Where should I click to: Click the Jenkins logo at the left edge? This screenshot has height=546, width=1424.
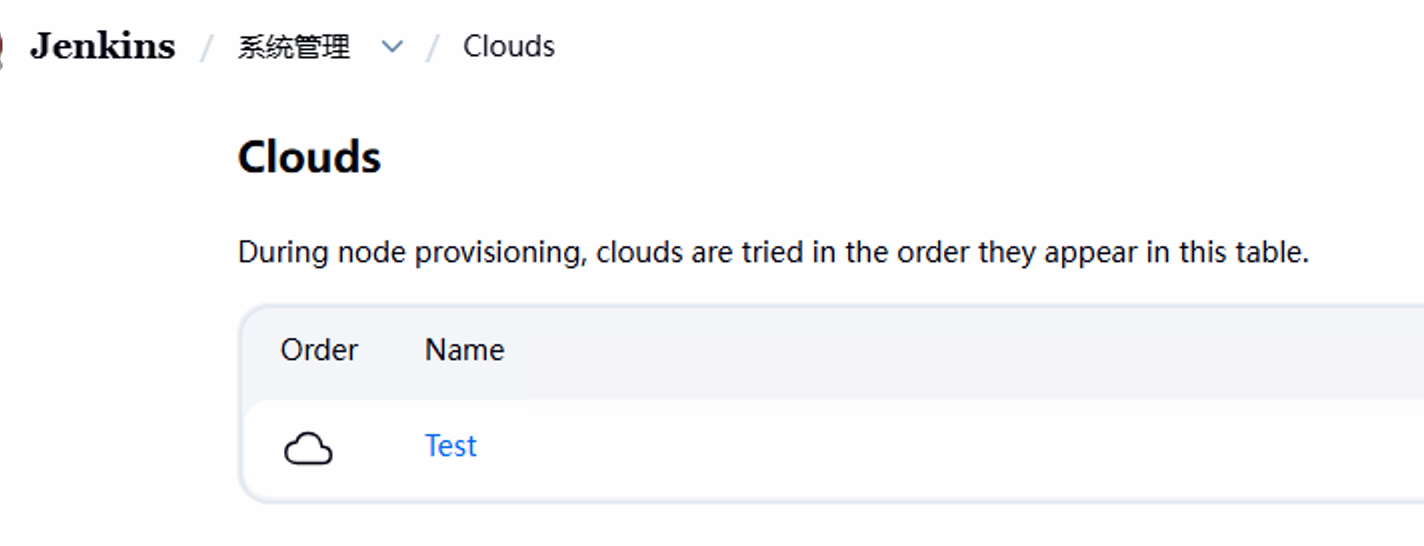[x=3, y=47]
